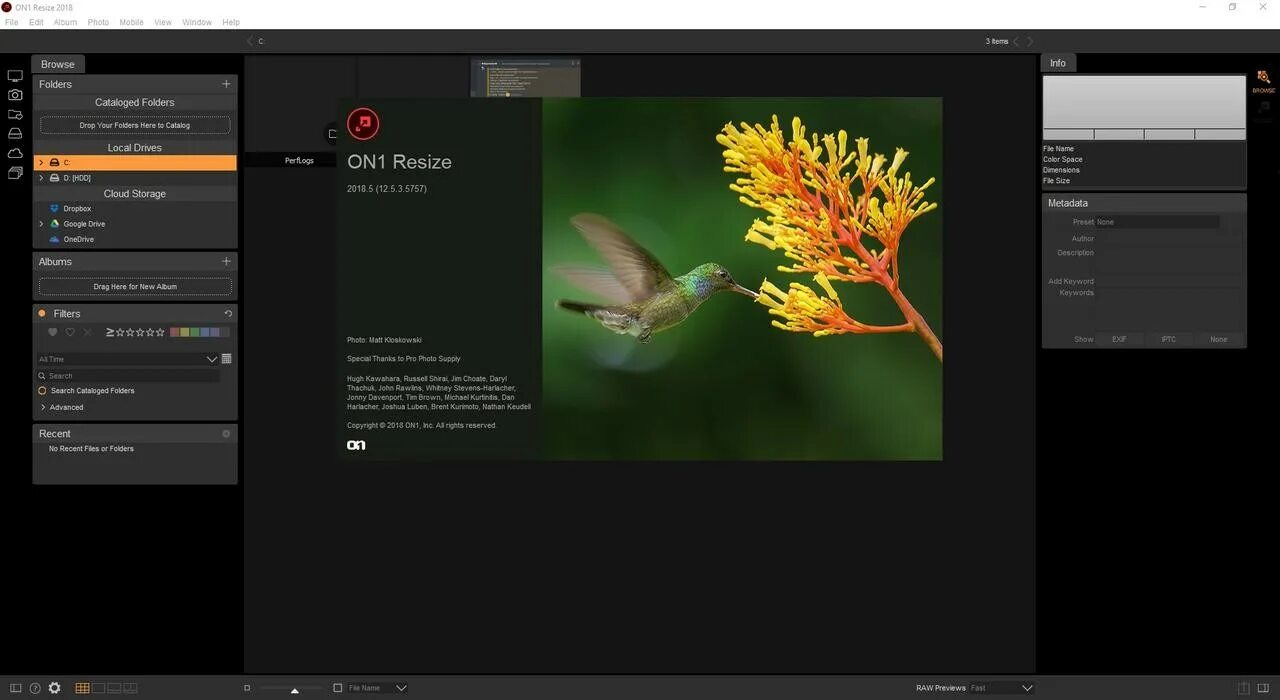The image size is (1280, 700).
Task: Go to next item near 3 items
Action: (x=1030, y=41)
